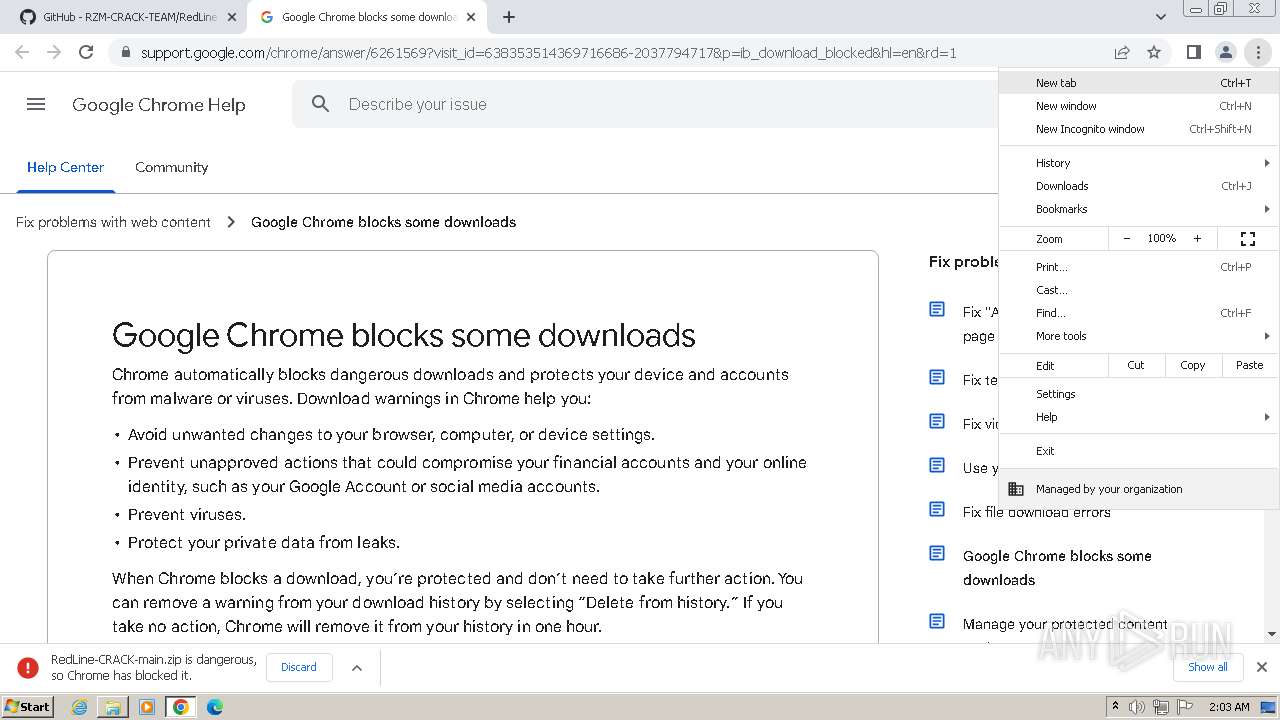Increase zoom with the plus button
This screenshot has width=1280, height=720.
[x=1197, y=239]
